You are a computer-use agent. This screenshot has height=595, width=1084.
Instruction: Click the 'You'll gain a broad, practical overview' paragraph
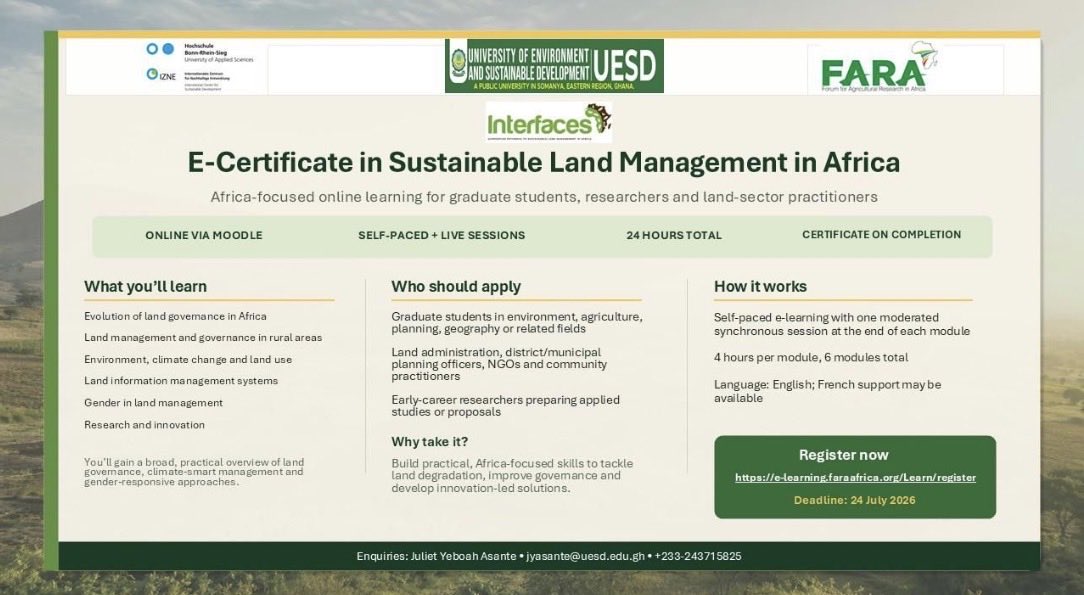pyautogui.click(x=194, y=472)
